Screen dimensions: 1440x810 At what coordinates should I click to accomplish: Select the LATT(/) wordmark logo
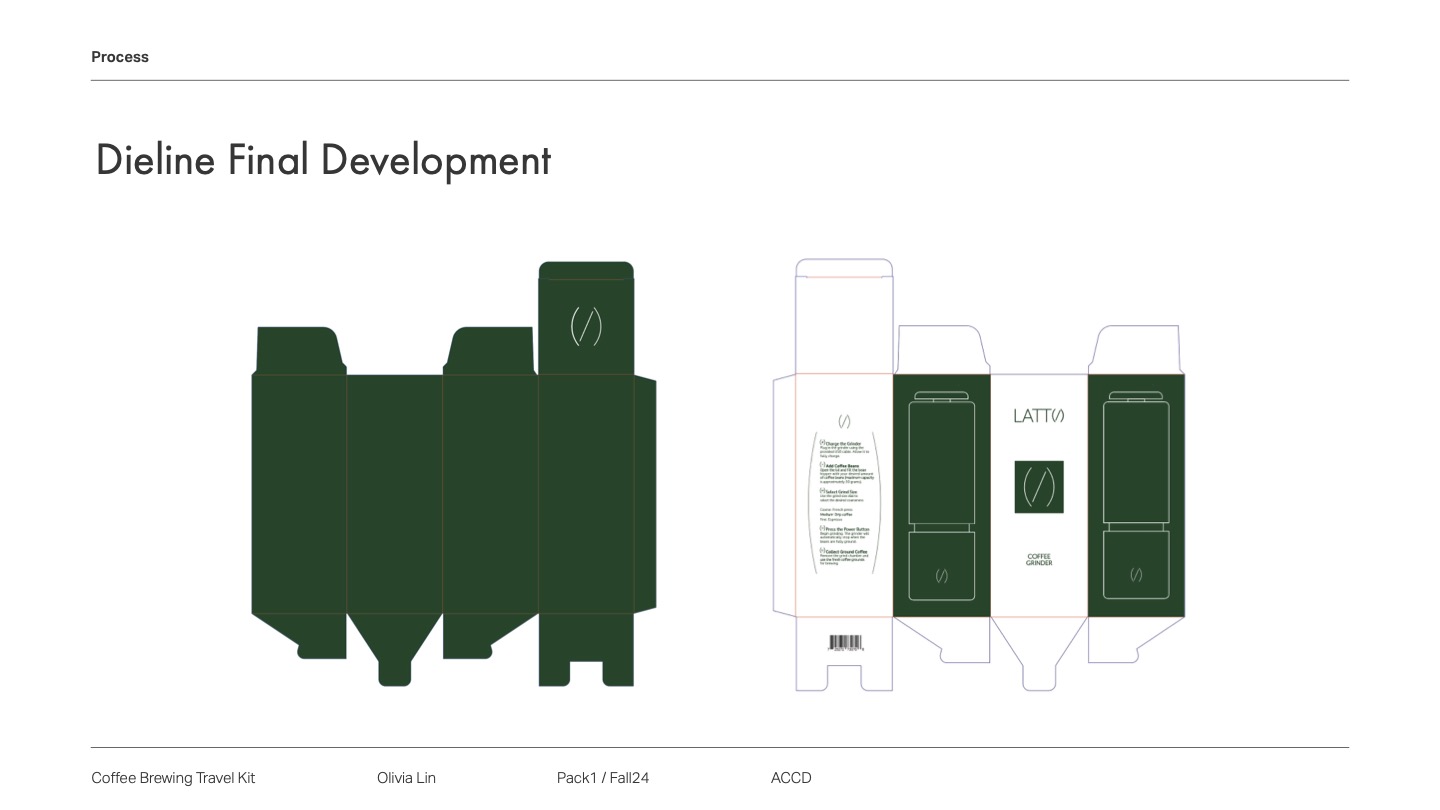click(x=1038, y=416)
